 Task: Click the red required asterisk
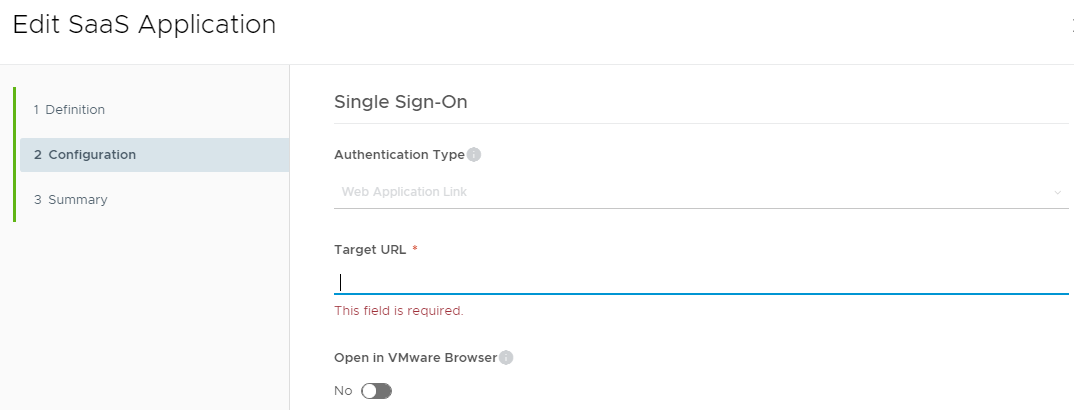pos(415,250)
